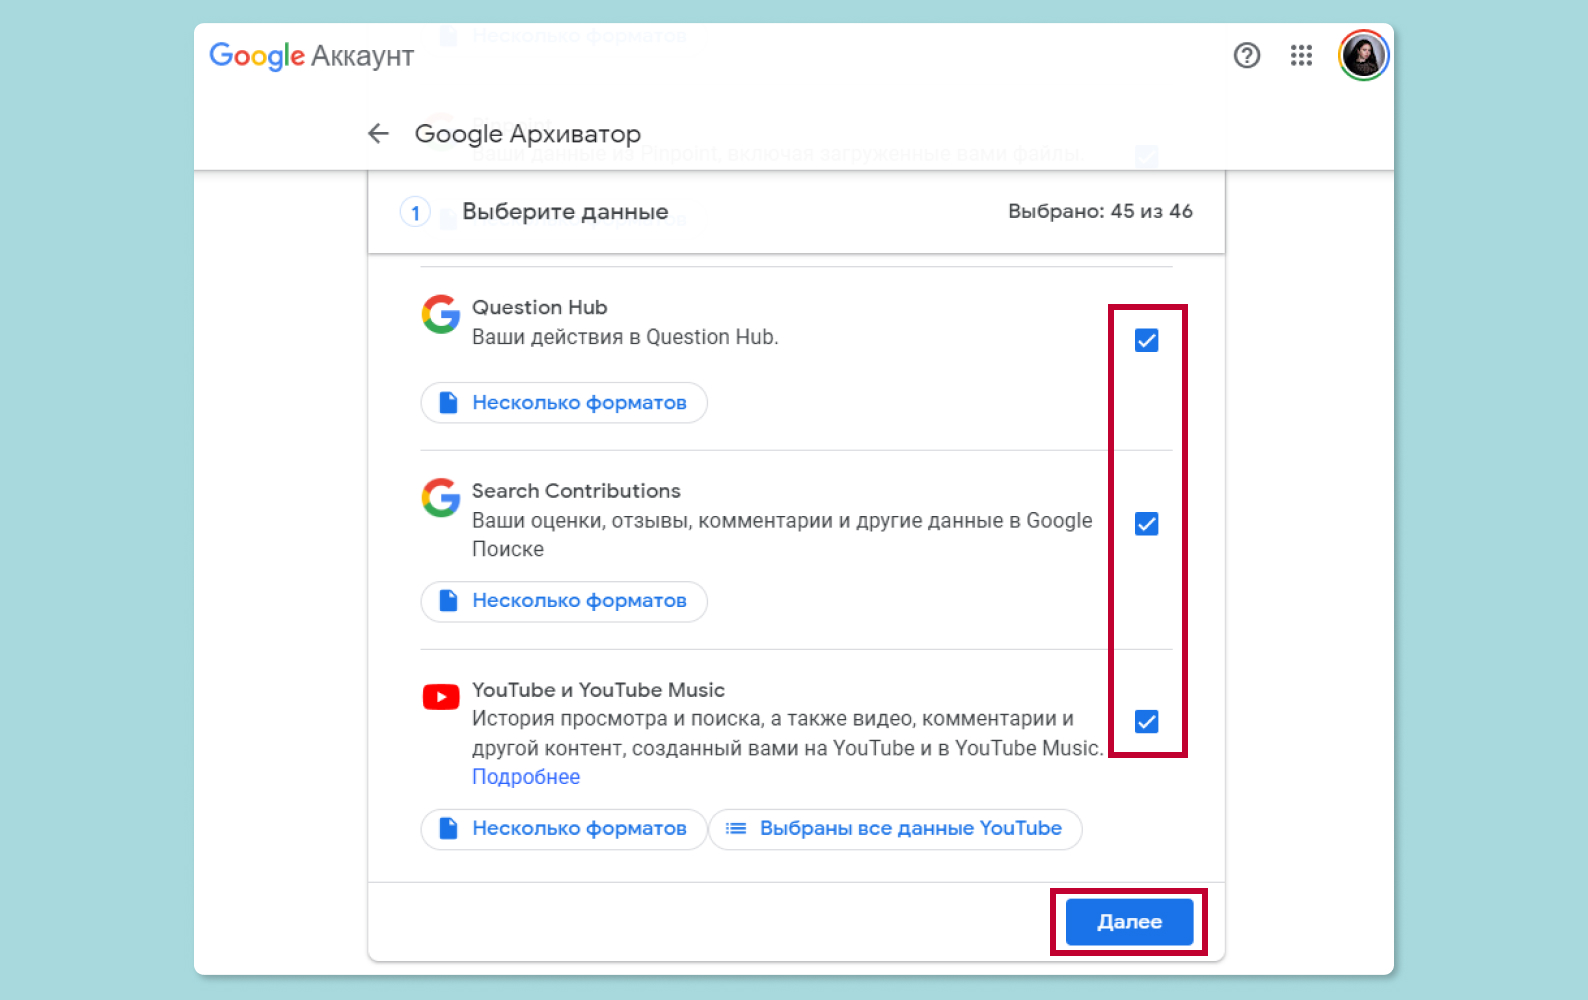This screenshot has height=1000, width=1588.
Task: Click the Далее button
Action: coord(1129,922)
